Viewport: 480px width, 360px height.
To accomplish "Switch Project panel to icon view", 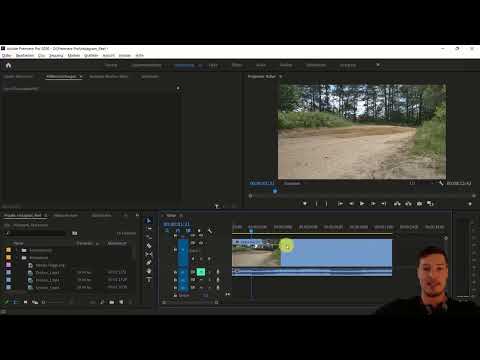I will point(25,302).
